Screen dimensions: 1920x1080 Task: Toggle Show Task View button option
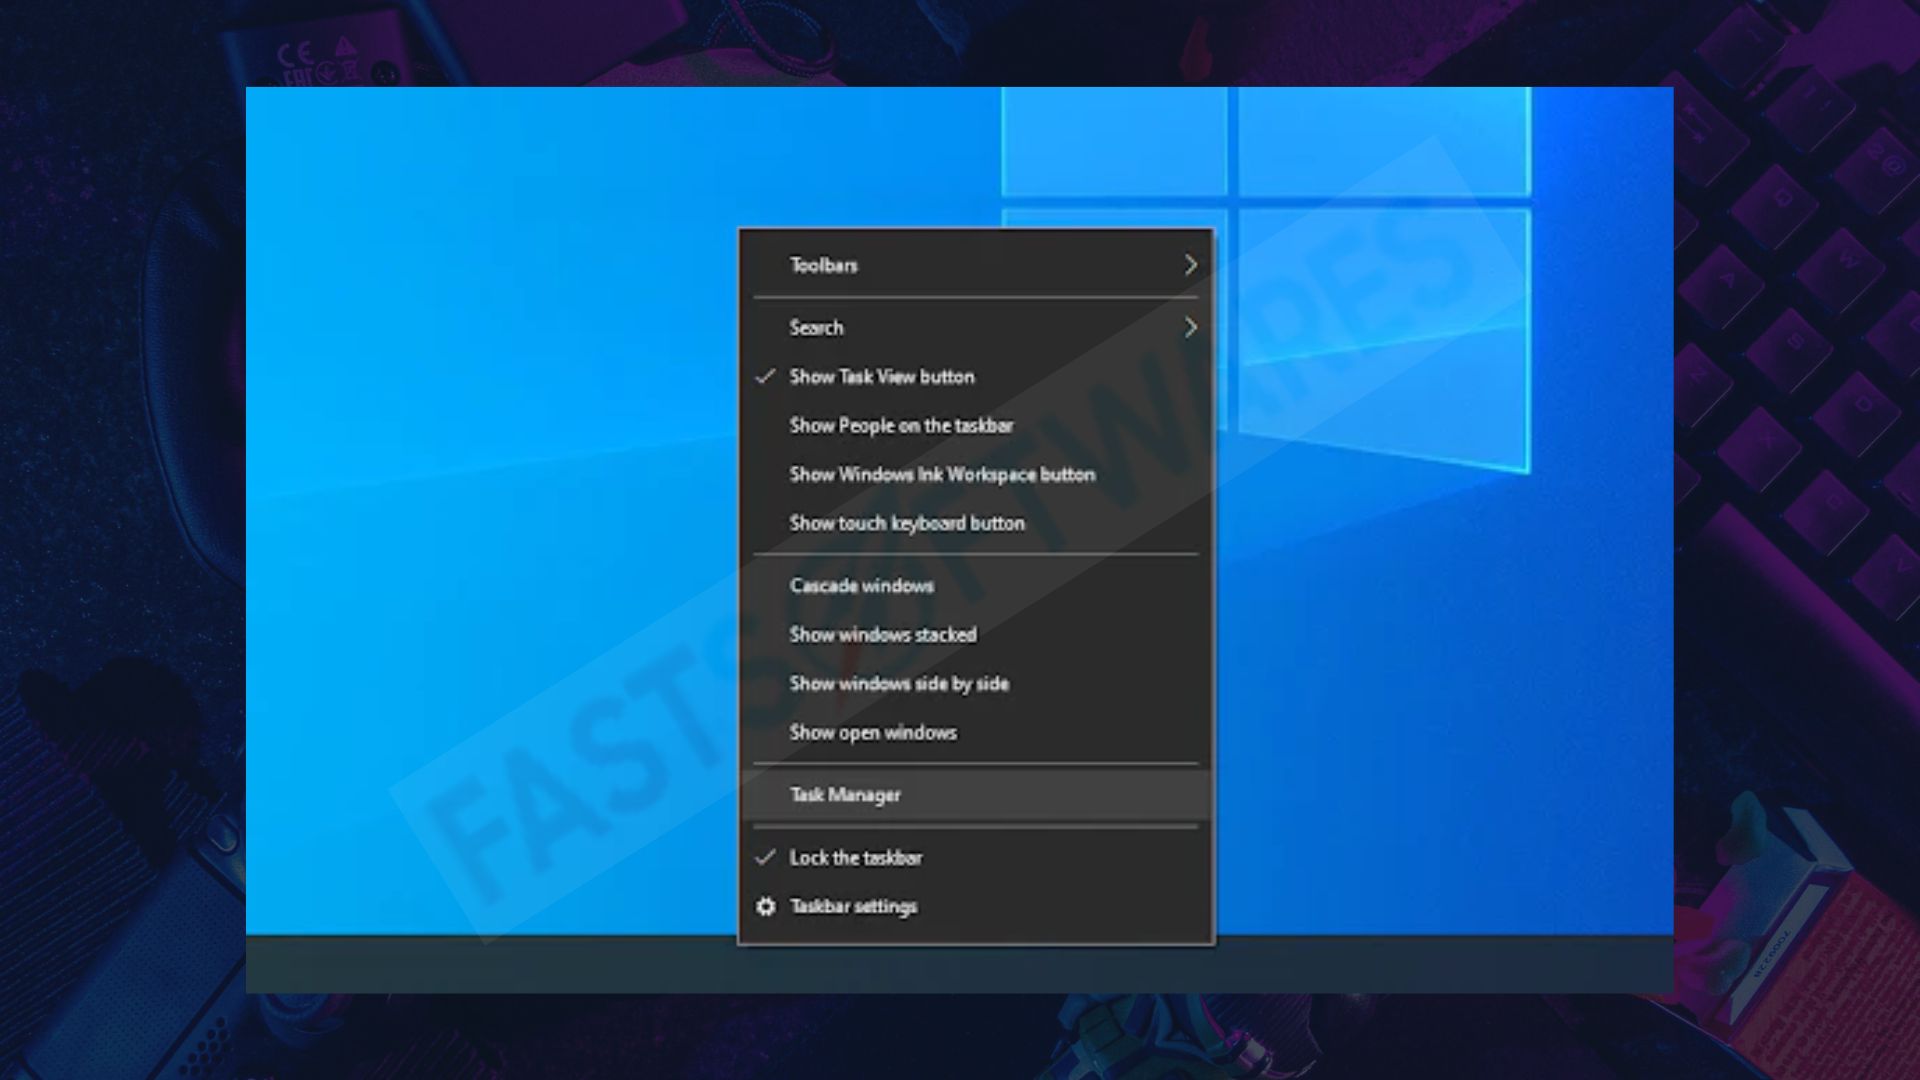click(x=976, y=377)
